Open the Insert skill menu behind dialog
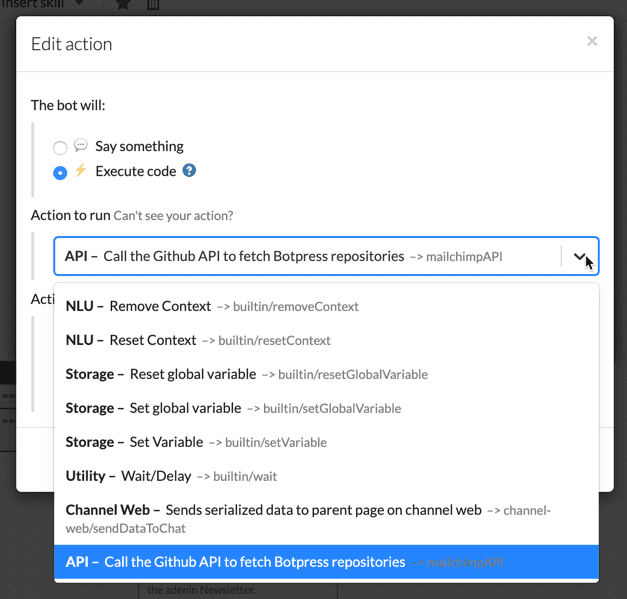The width and height of the screenshot is (627, 599). (42, 4)
